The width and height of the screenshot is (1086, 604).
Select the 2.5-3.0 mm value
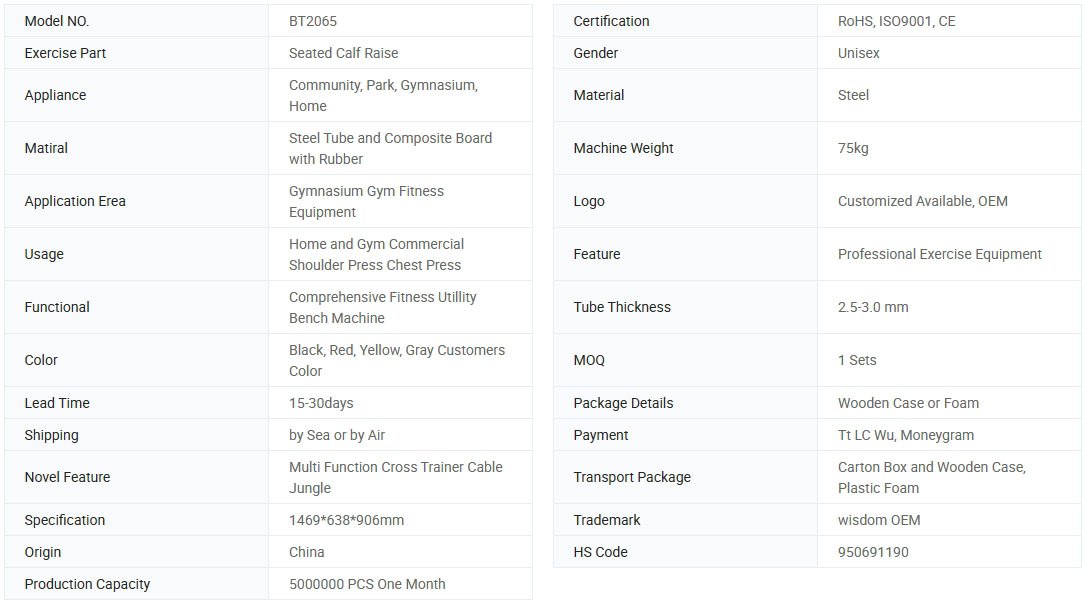(873, 307)
